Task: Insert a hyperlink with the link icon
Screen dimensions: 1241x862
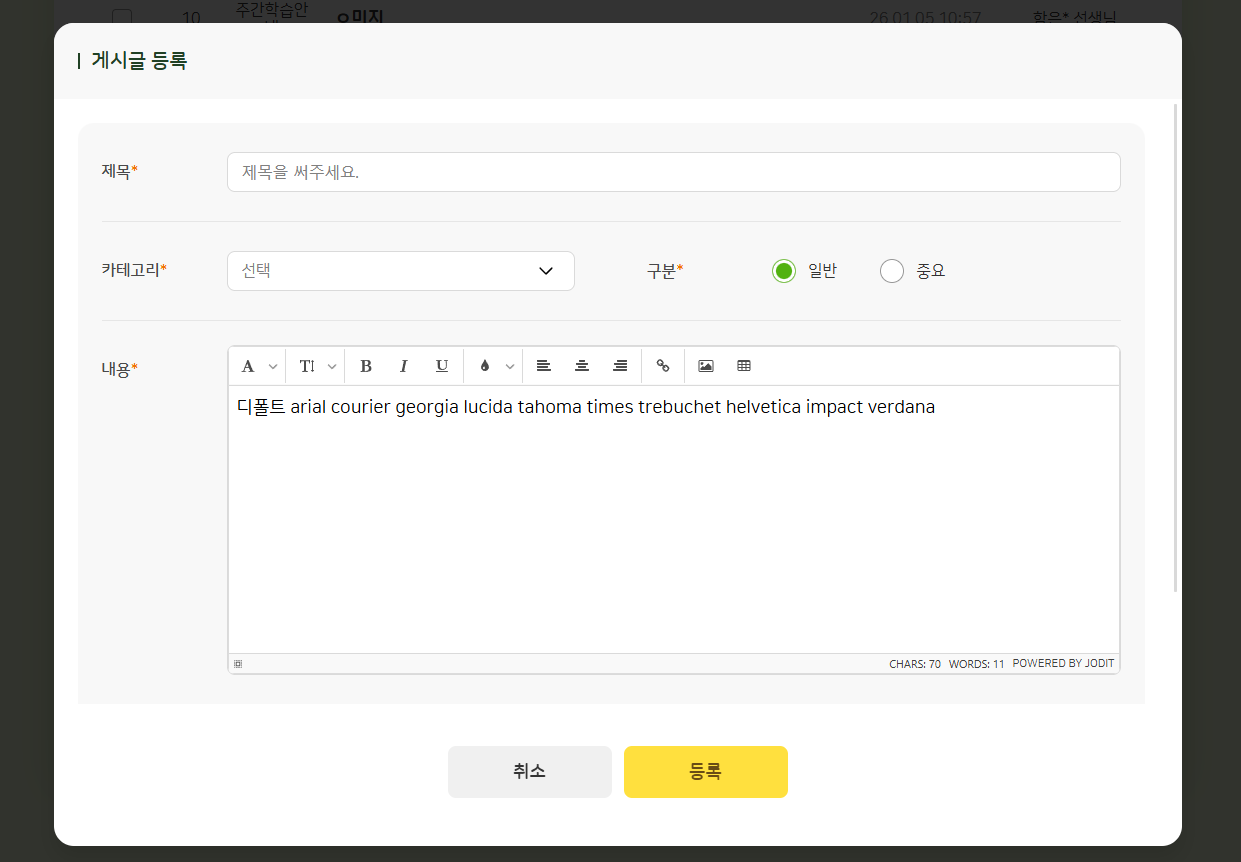Action: tap(662, 366)
